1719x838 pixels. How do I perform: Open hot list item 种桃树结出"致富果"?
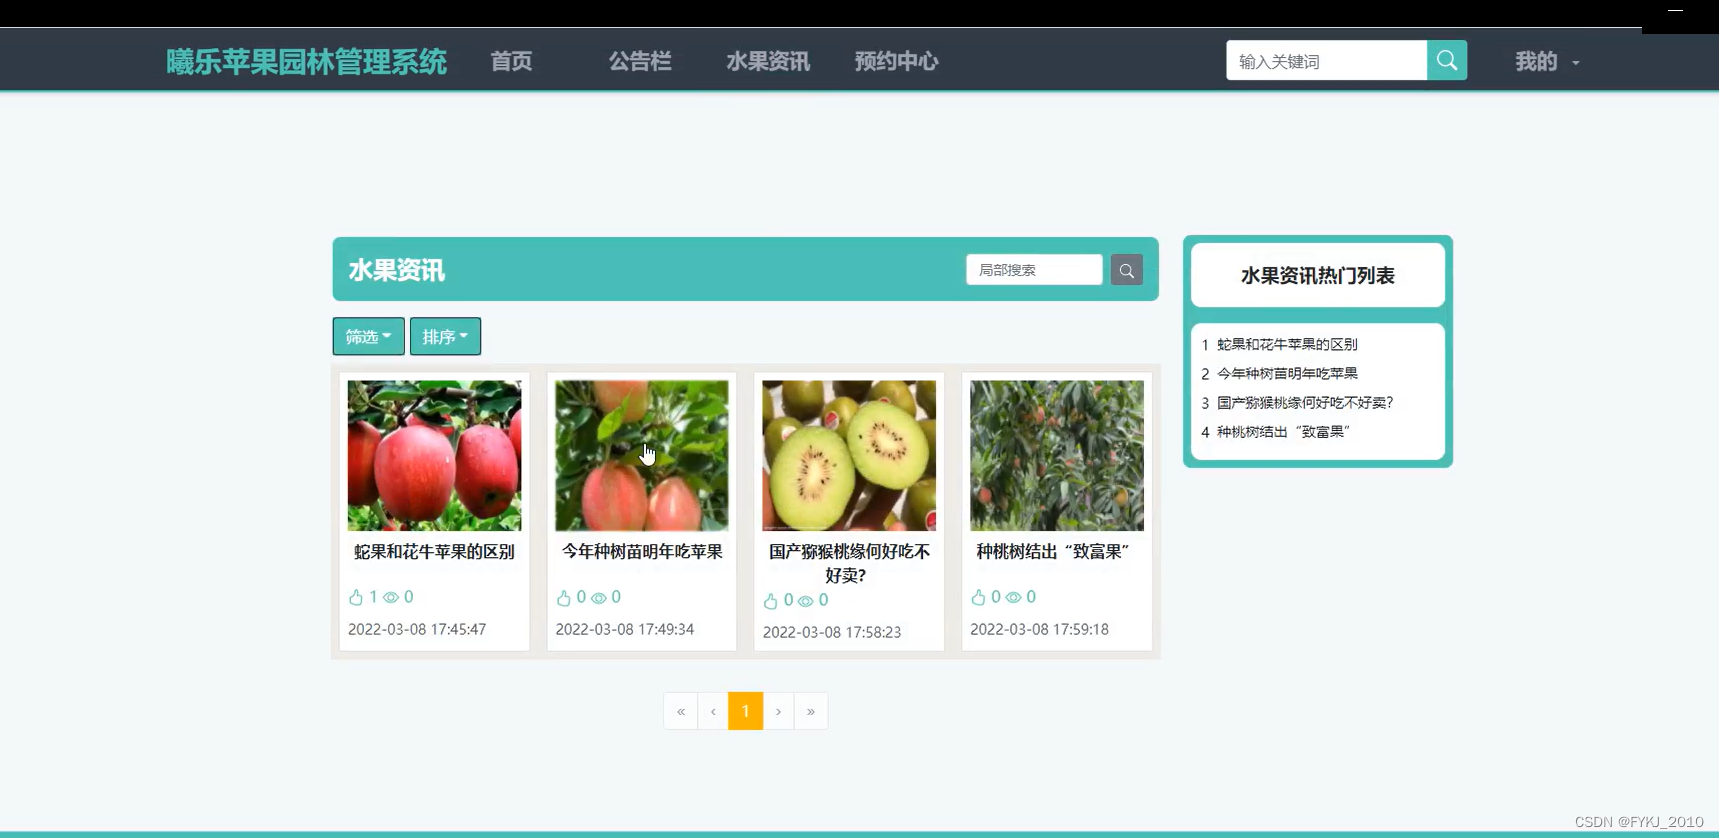(x=1283, y=431)
